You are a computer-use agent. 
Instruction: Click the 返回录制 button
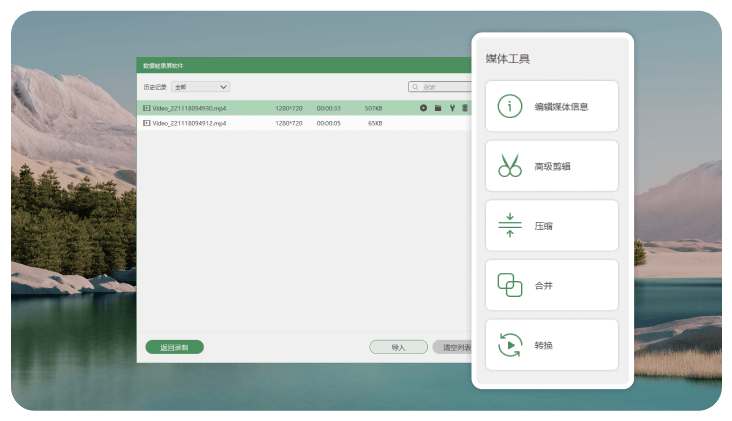[175, 347]
